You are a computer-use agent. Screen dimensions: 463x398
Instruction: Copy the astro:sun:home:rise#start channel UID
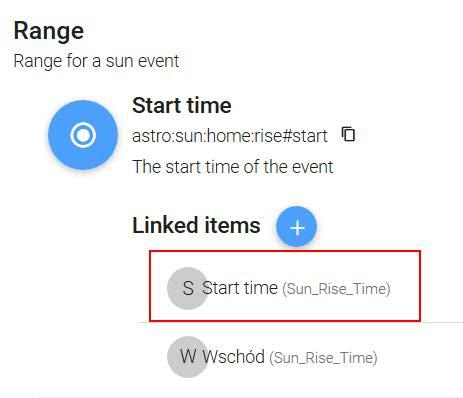(348, 134)
